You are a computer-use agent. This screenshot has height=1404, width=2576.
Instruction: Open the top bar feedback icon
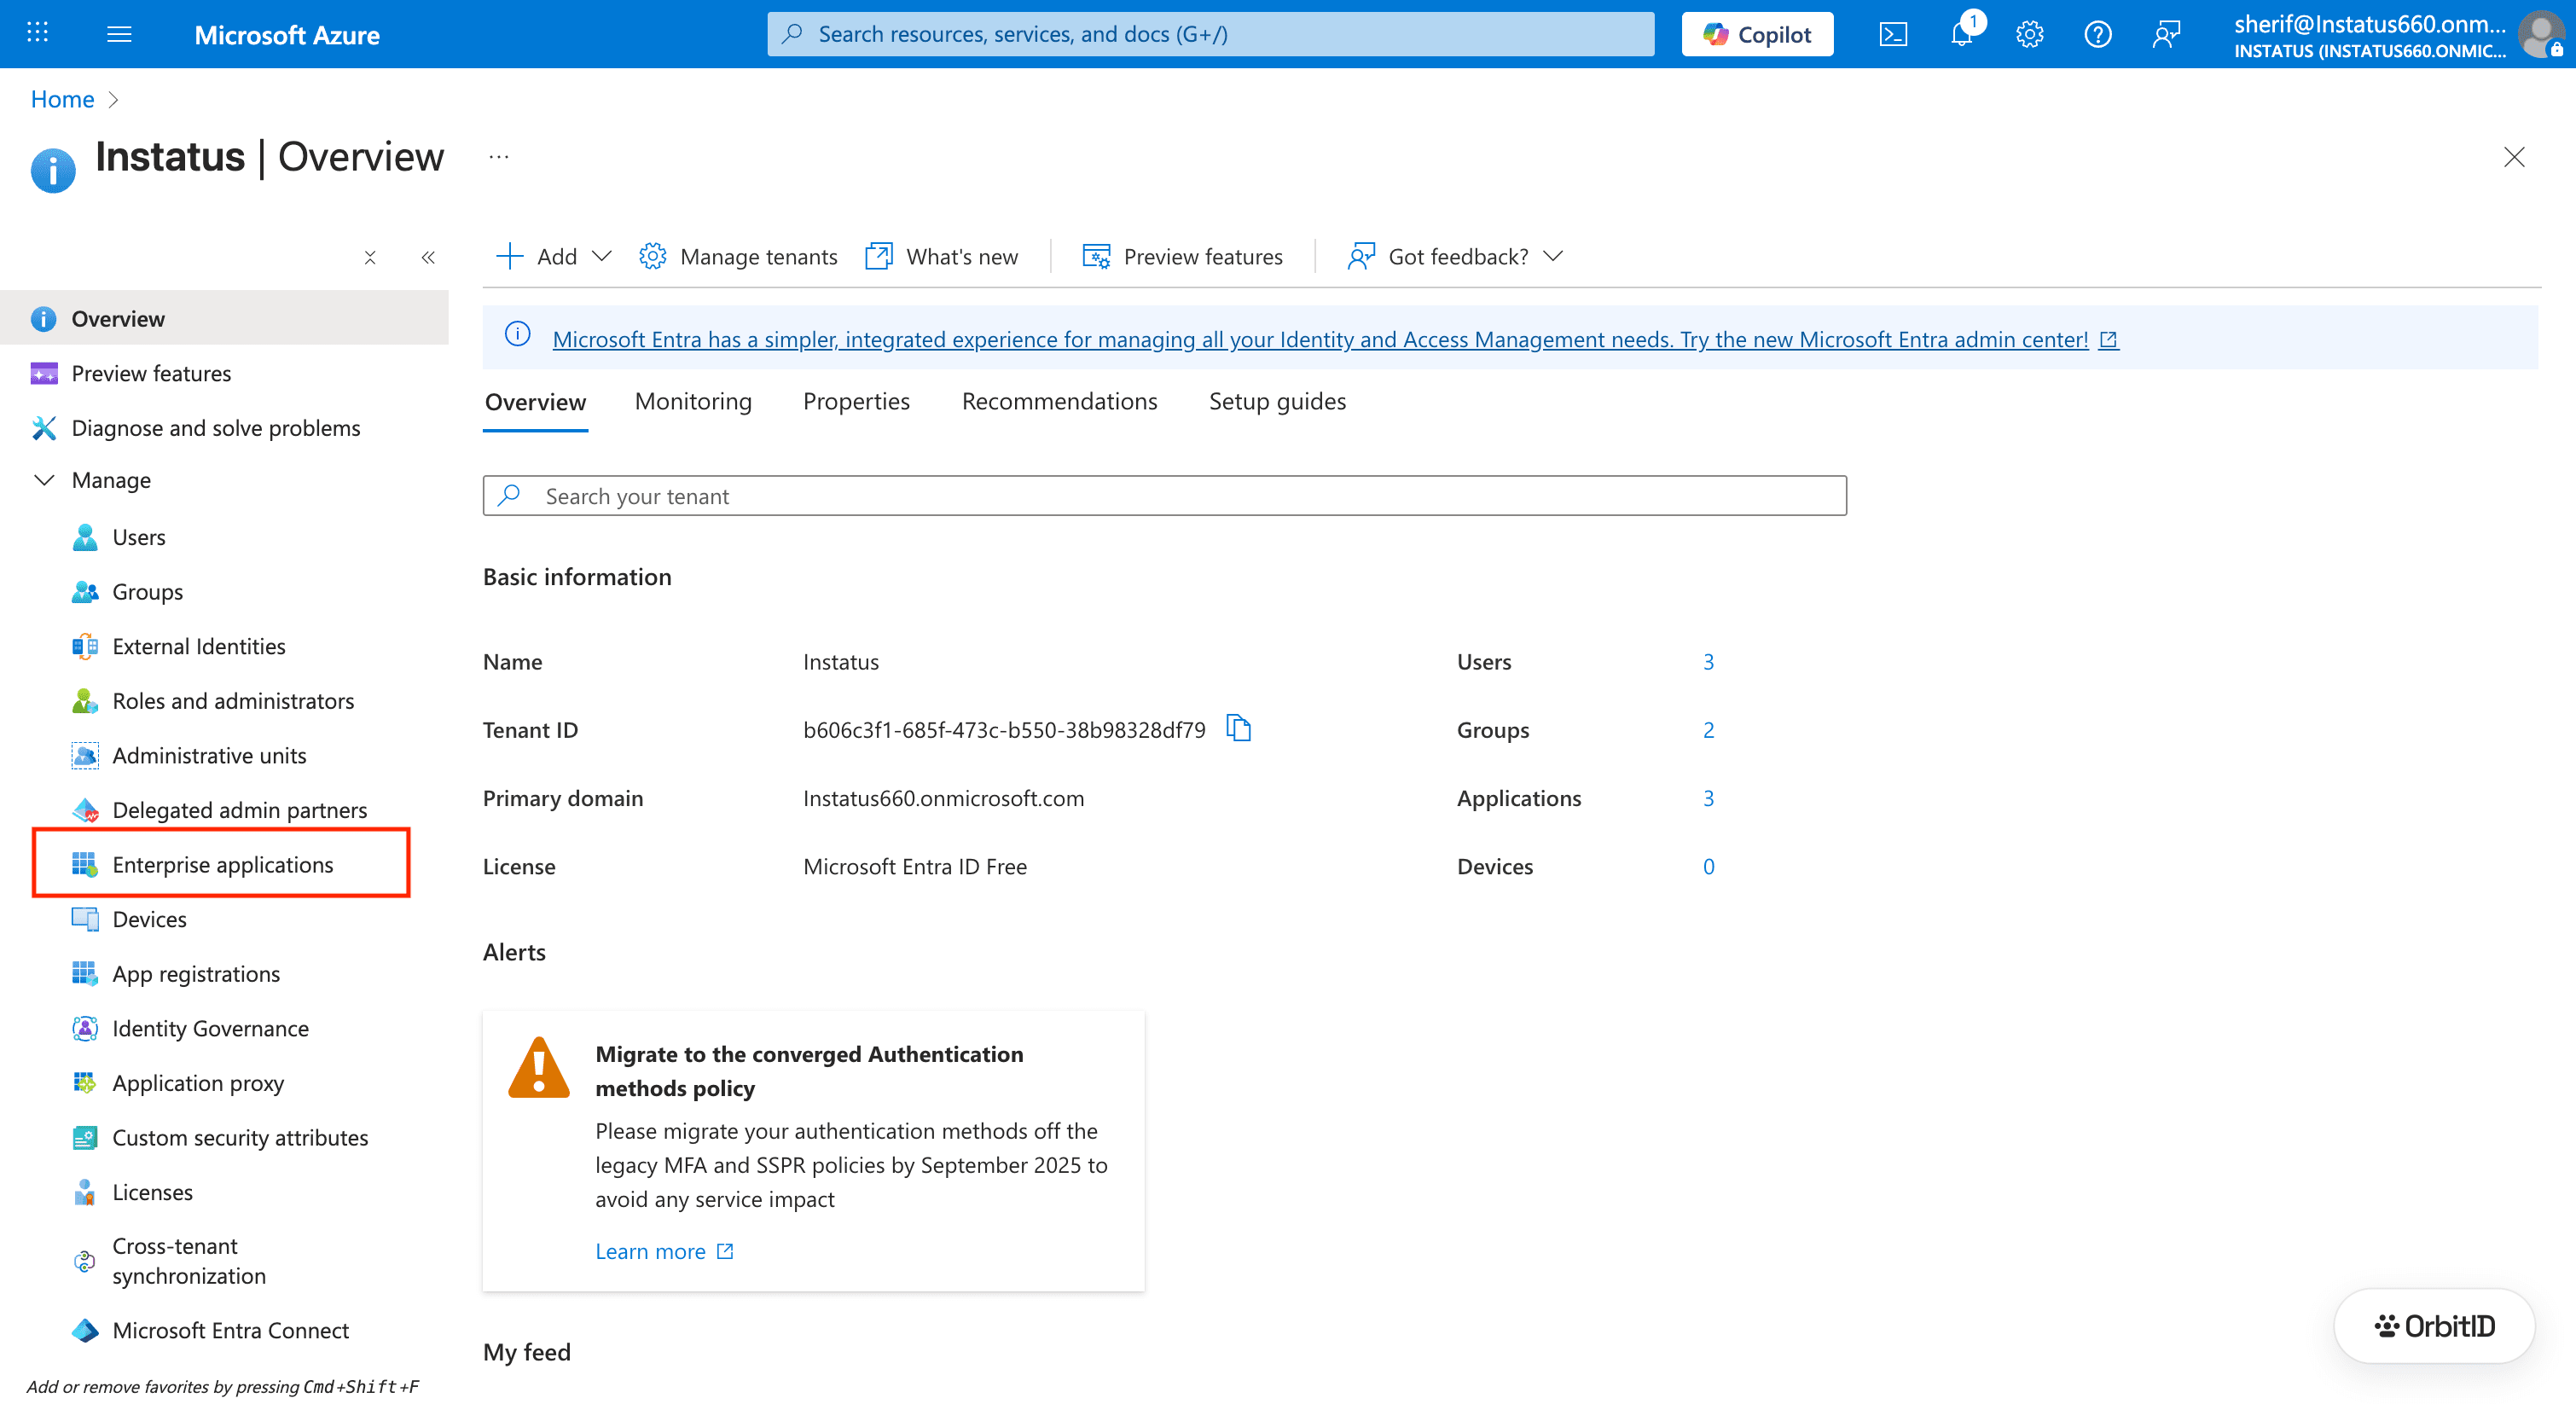coord(2165,34)
